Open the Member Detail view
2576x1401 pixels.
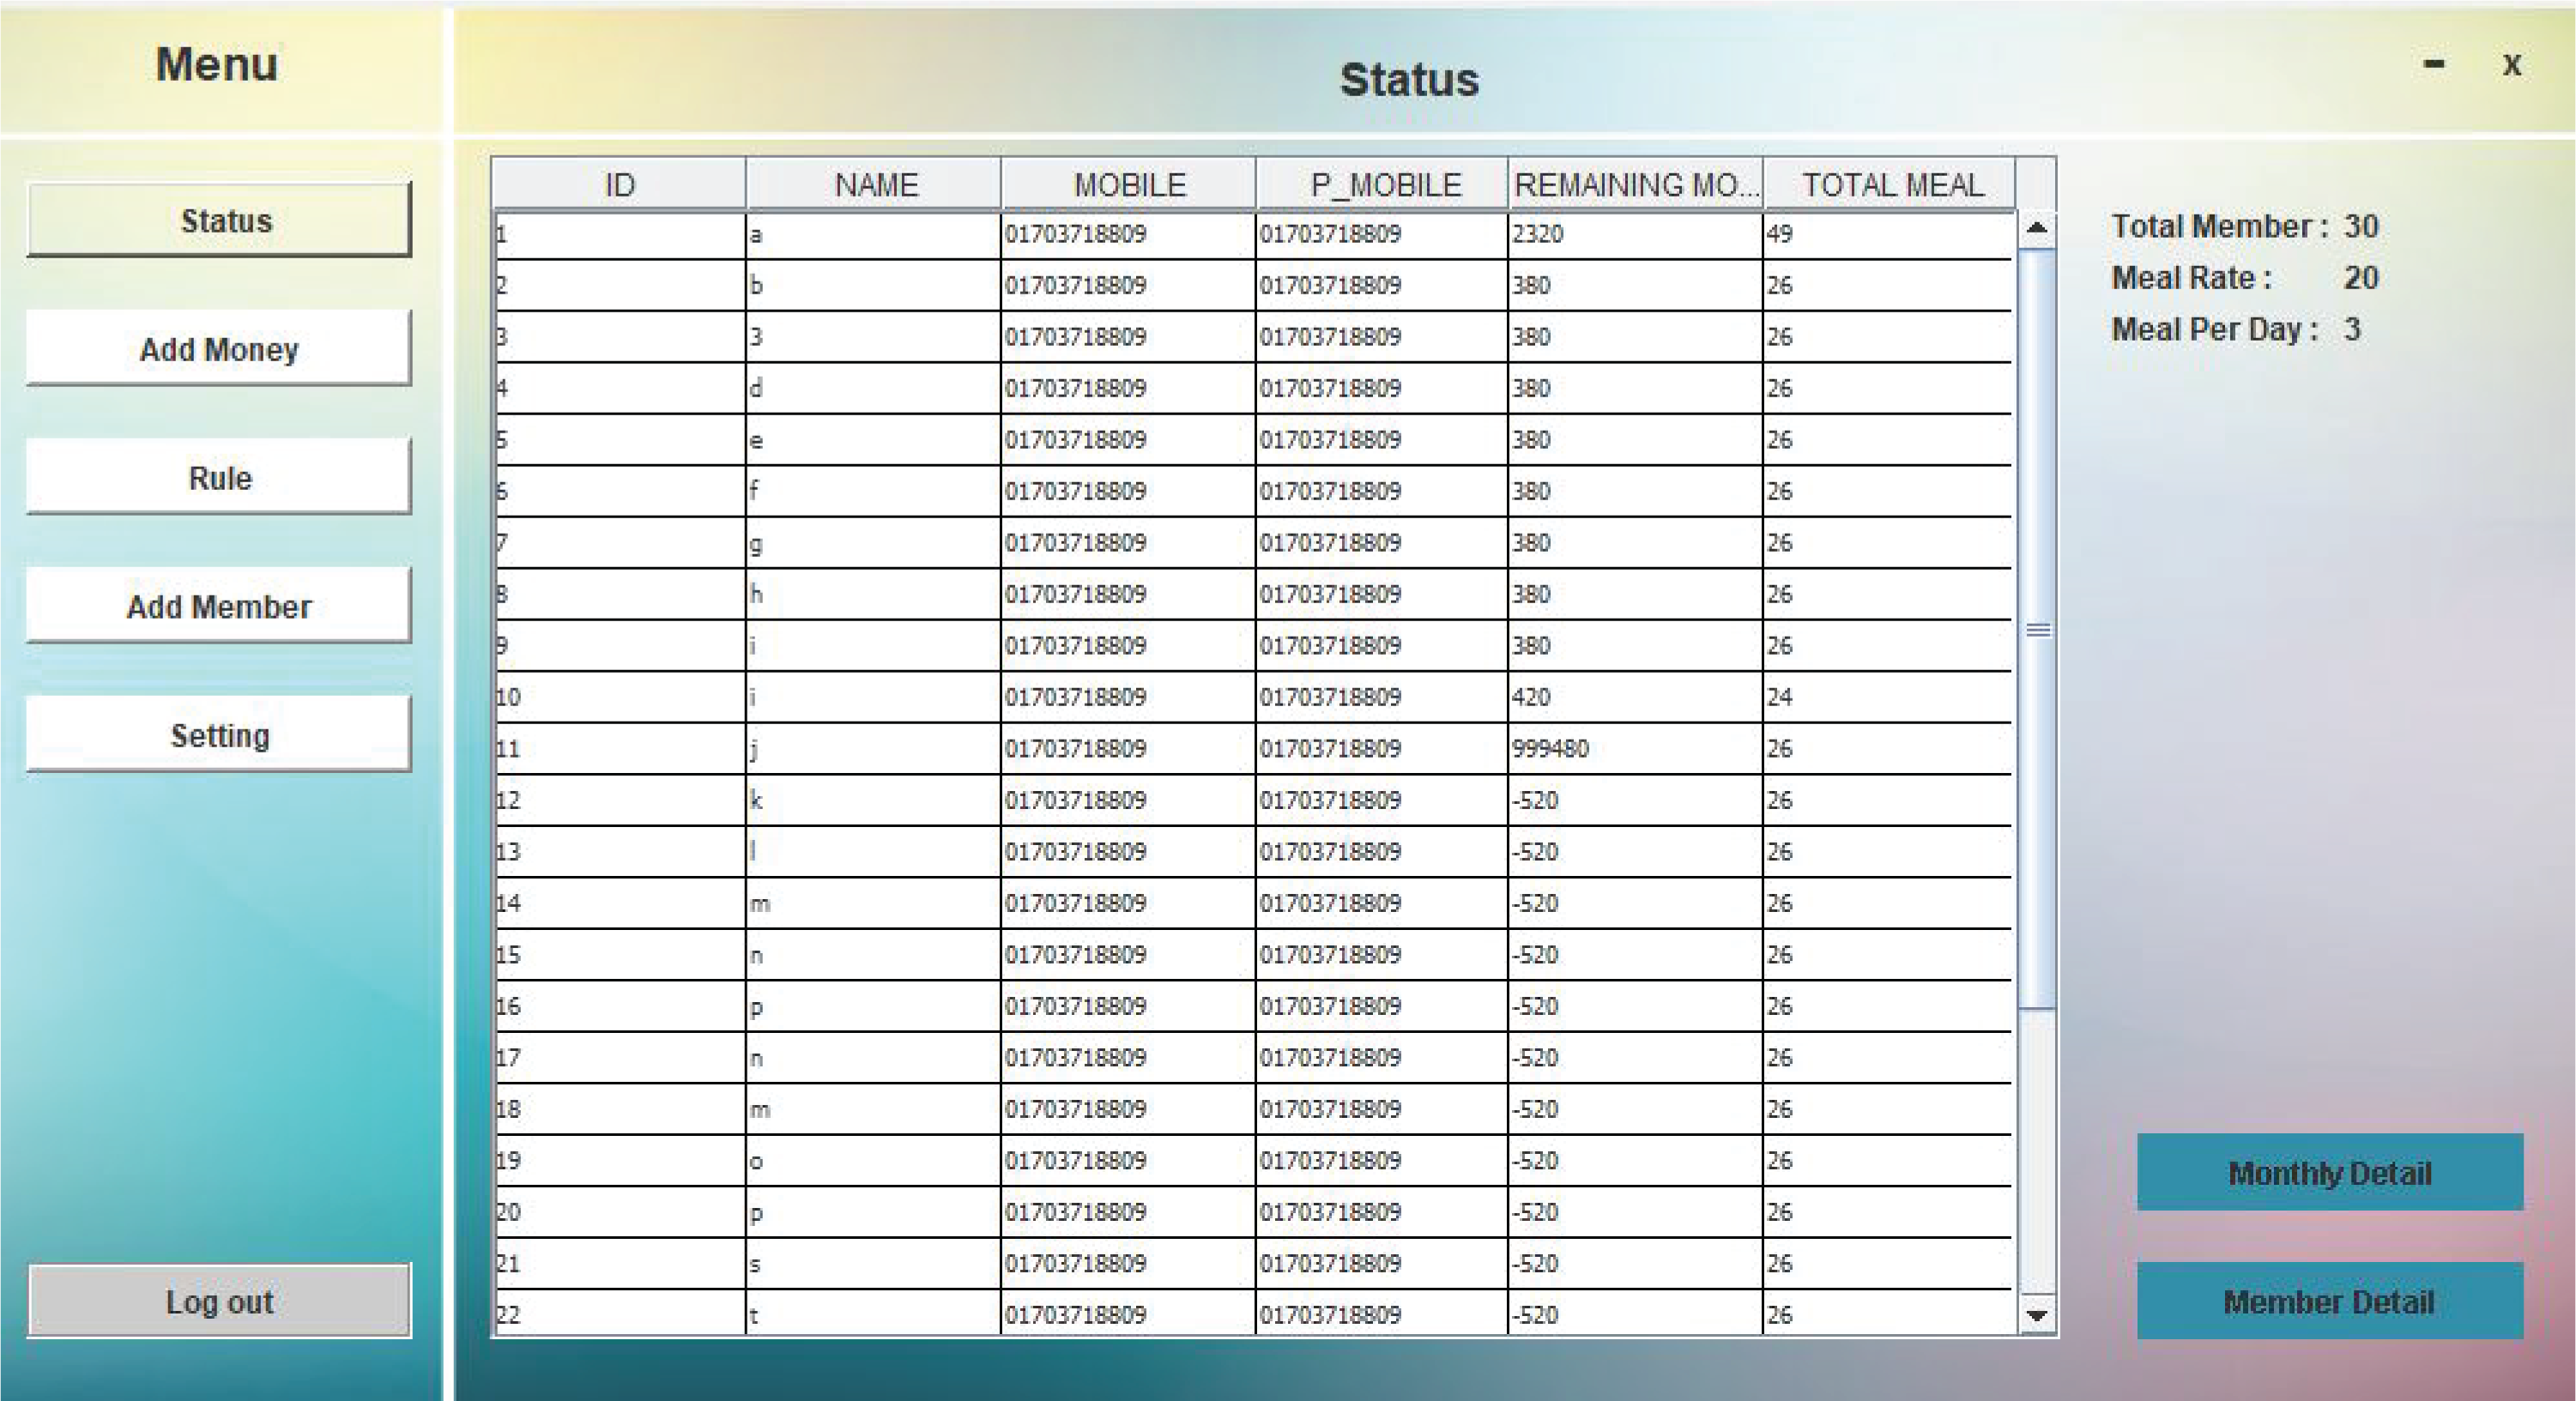tap(2329, 1301)
